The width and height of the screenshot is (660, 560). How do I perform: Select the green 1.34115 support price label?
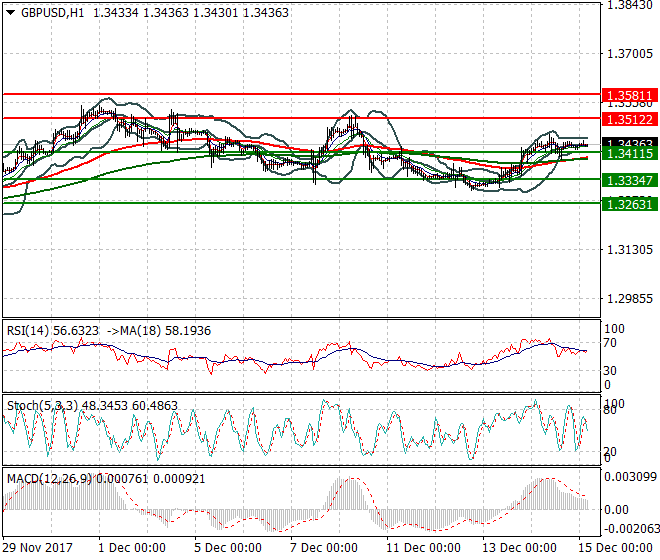[630, 153]
